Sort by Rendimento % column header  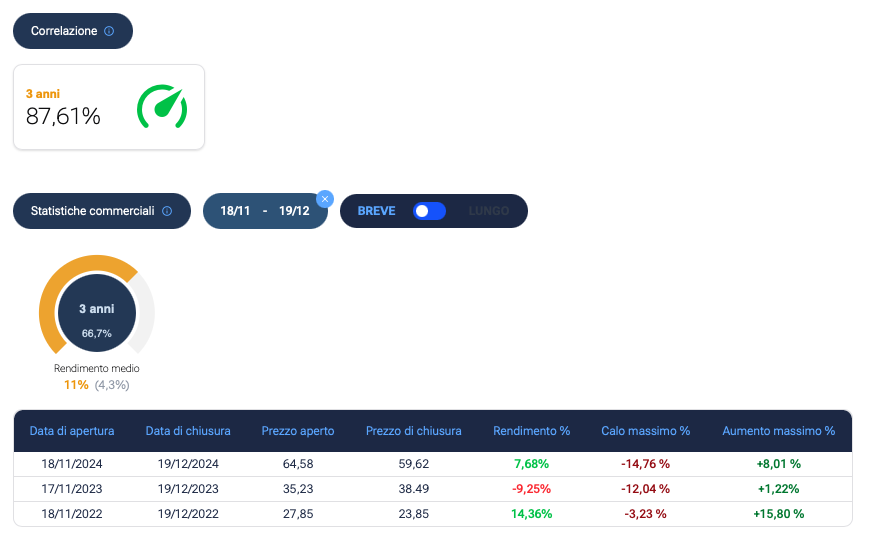point(531,431)
